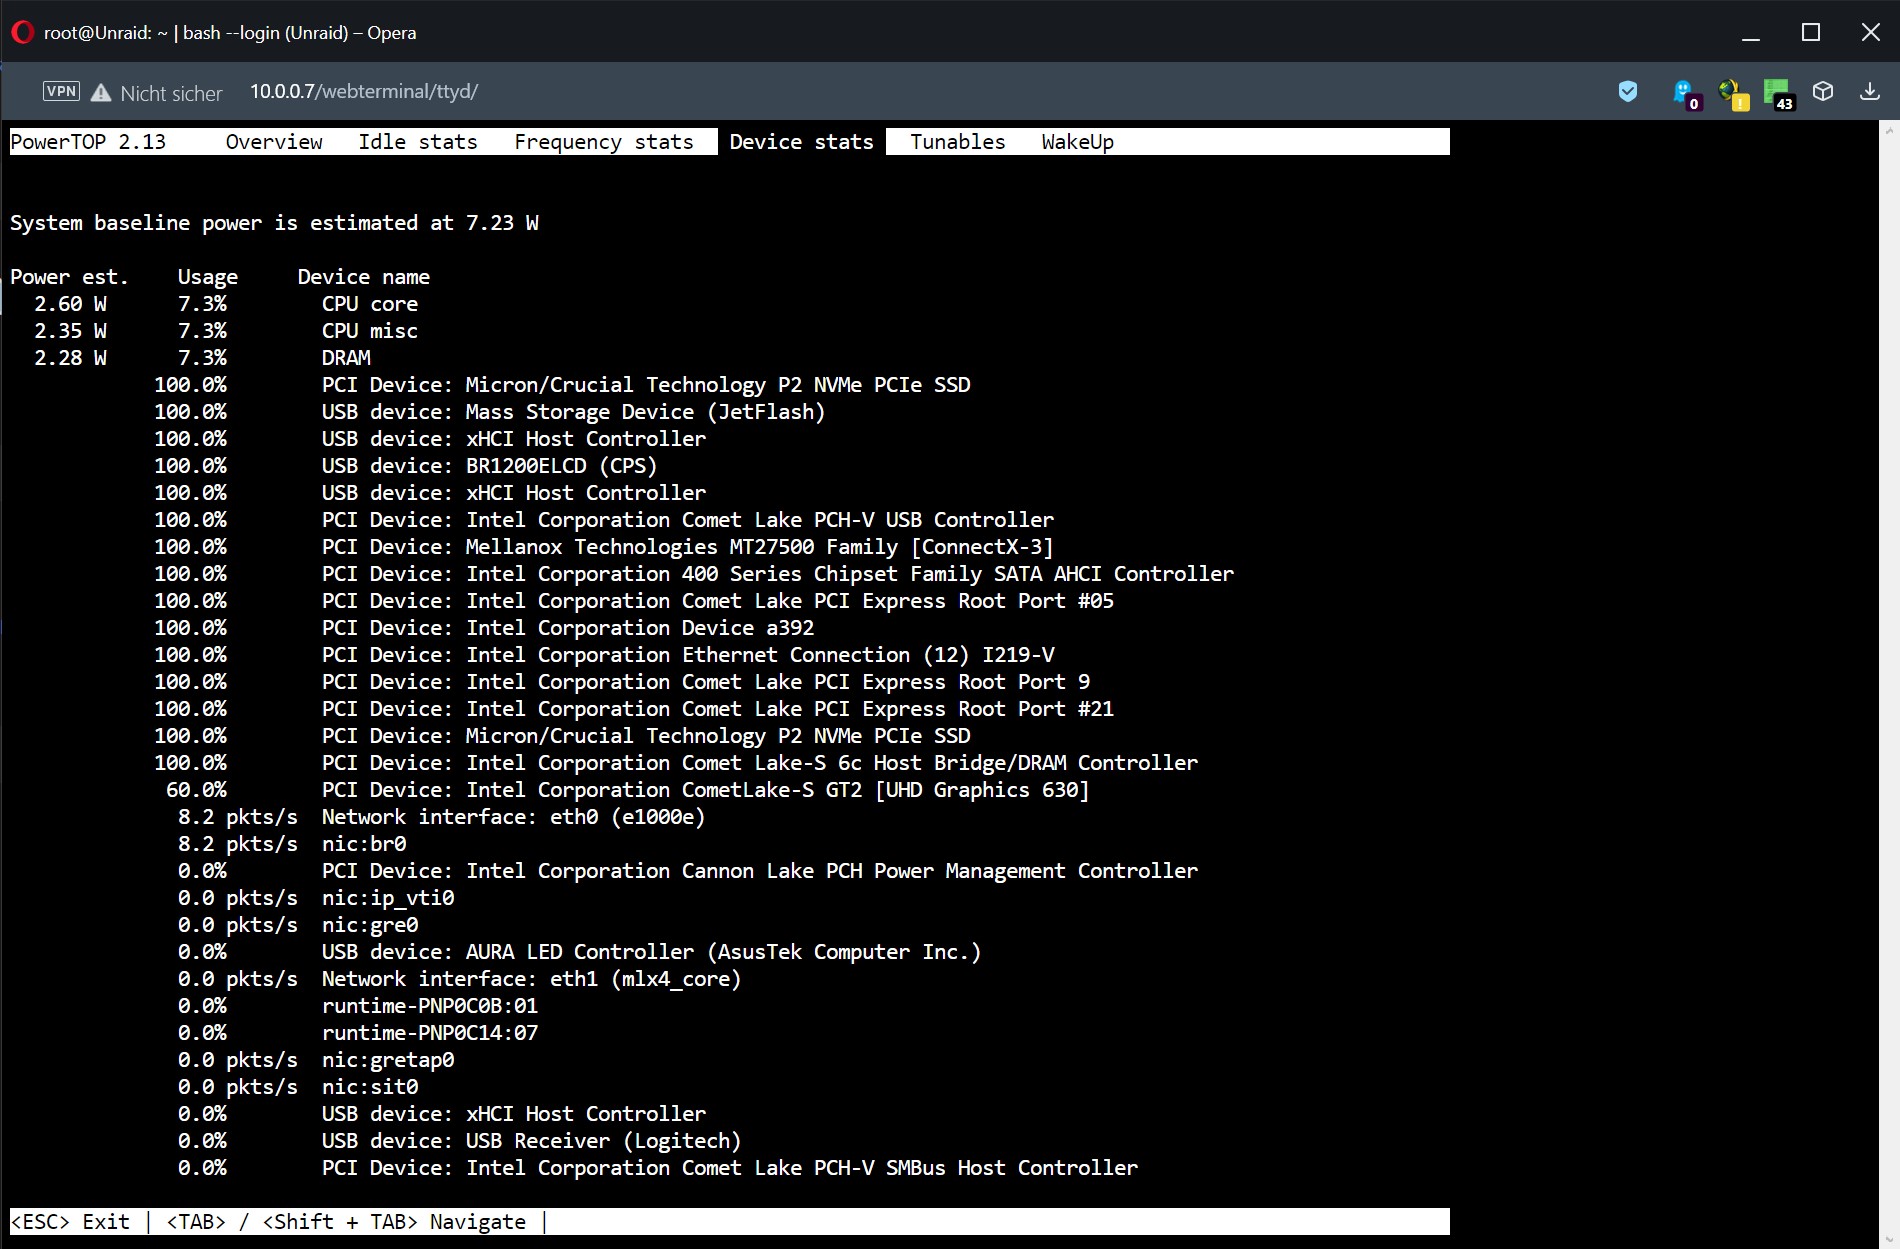1900x1249 pixels.
Task: Click the '60.0%' usage value
Action: [x=196, y=790]
